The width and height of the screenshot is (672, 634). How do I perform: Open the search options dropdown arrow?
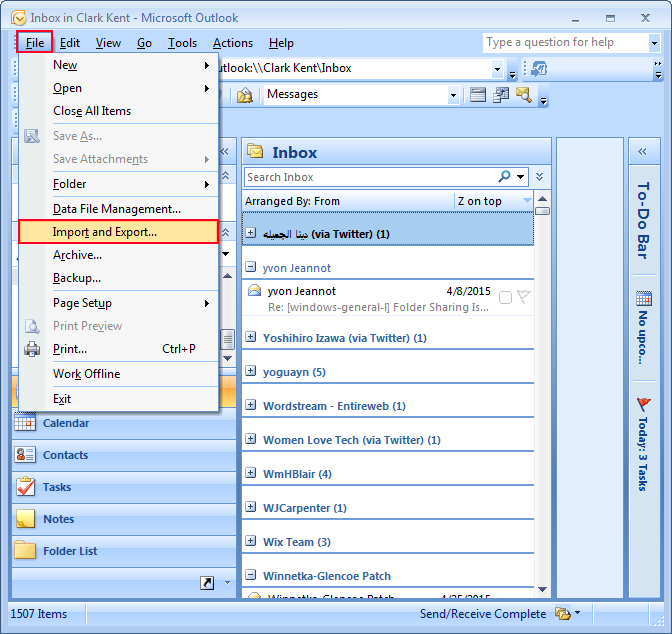click(x=521, y=177)
